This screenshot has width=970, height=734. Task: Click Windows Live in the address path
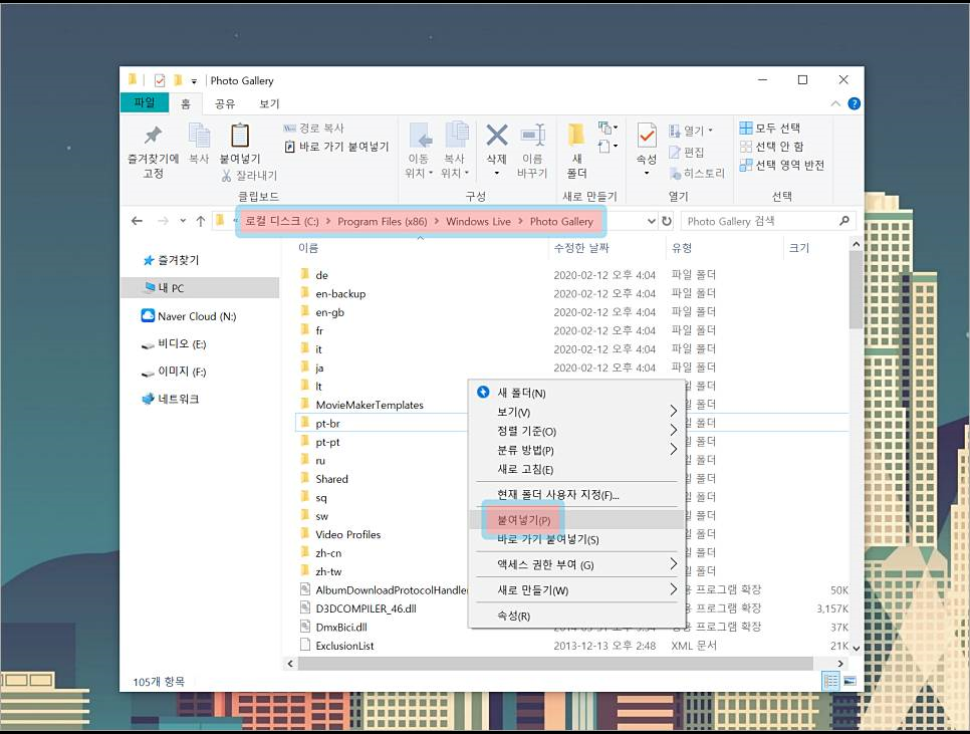478,221
